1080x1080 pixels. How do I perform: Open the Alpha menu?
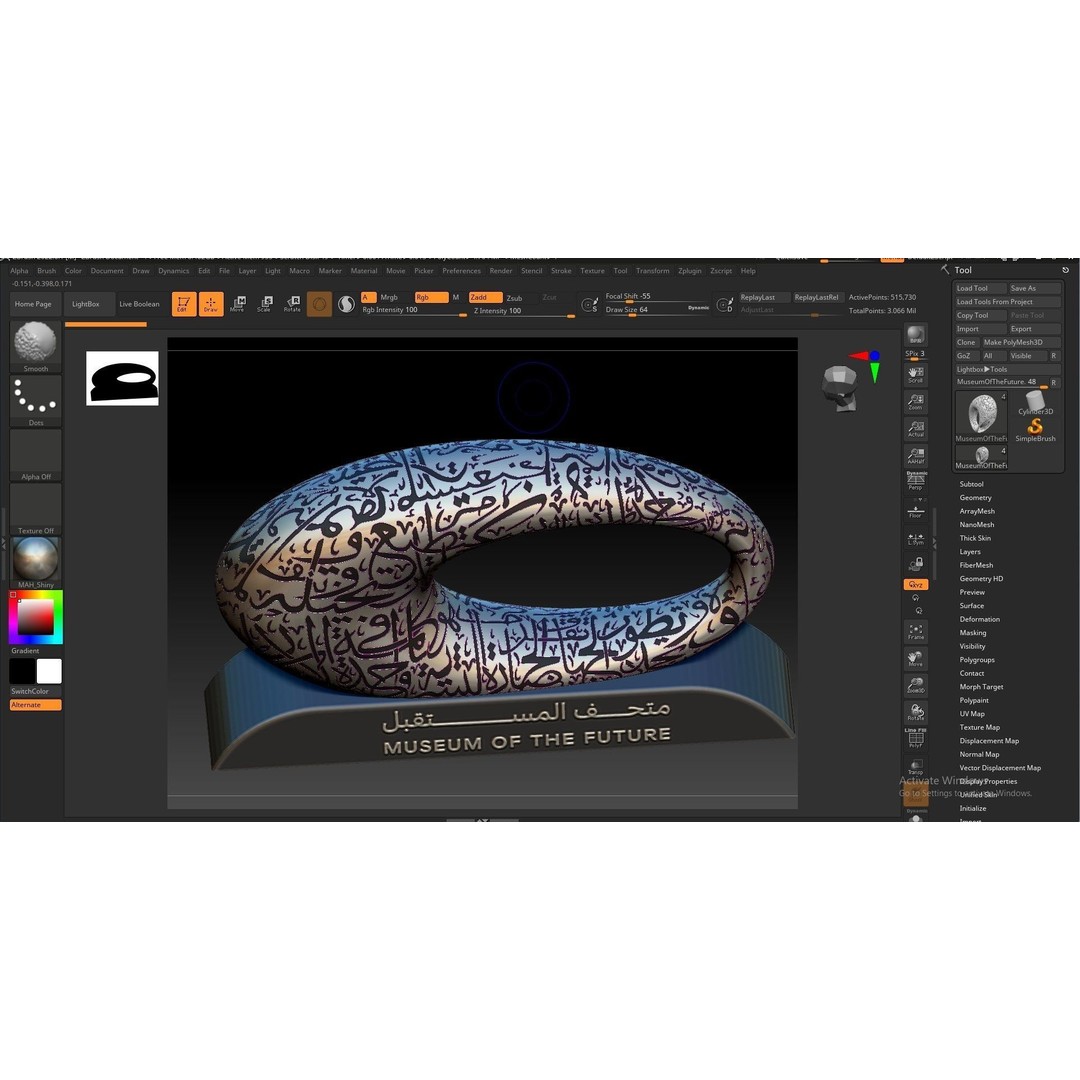tap(19, 271)
